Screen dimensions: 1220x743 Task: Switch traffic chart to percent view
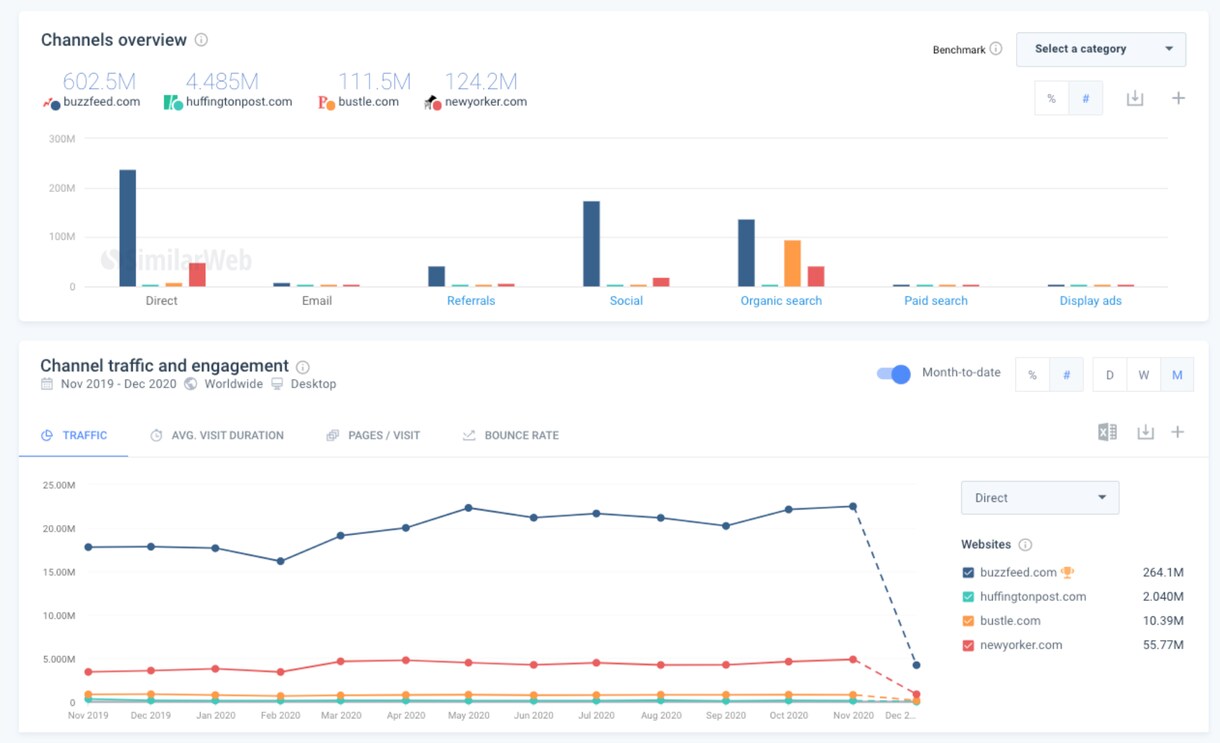tap(1032, 375)
